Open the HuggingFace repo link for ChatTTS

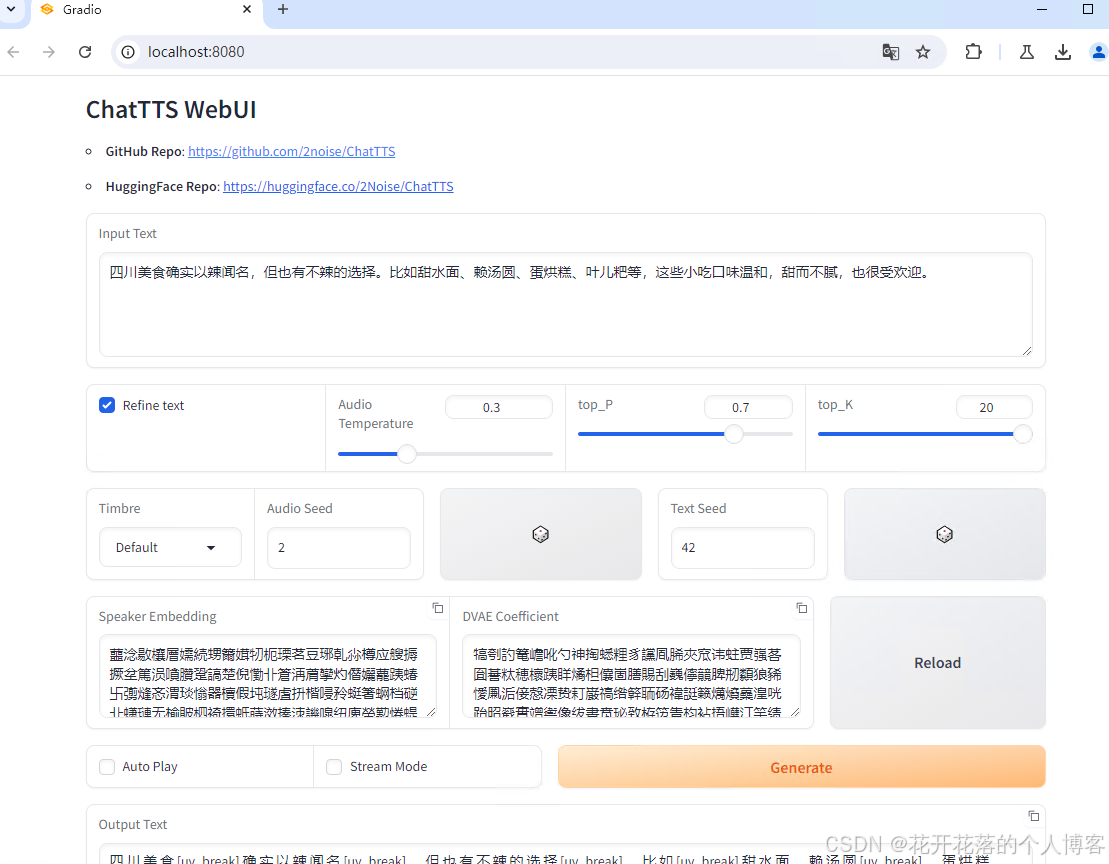coord(338,187)
